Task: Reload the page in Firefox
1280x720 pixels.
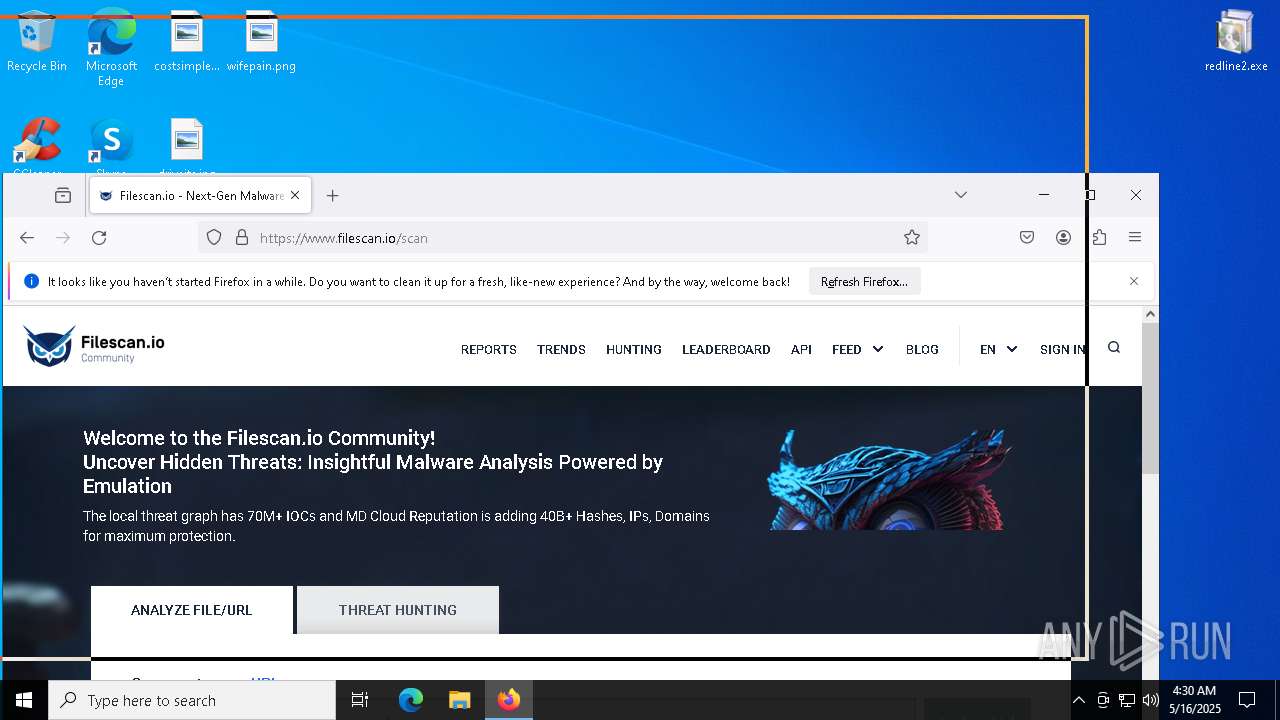Action: point(99,237)
